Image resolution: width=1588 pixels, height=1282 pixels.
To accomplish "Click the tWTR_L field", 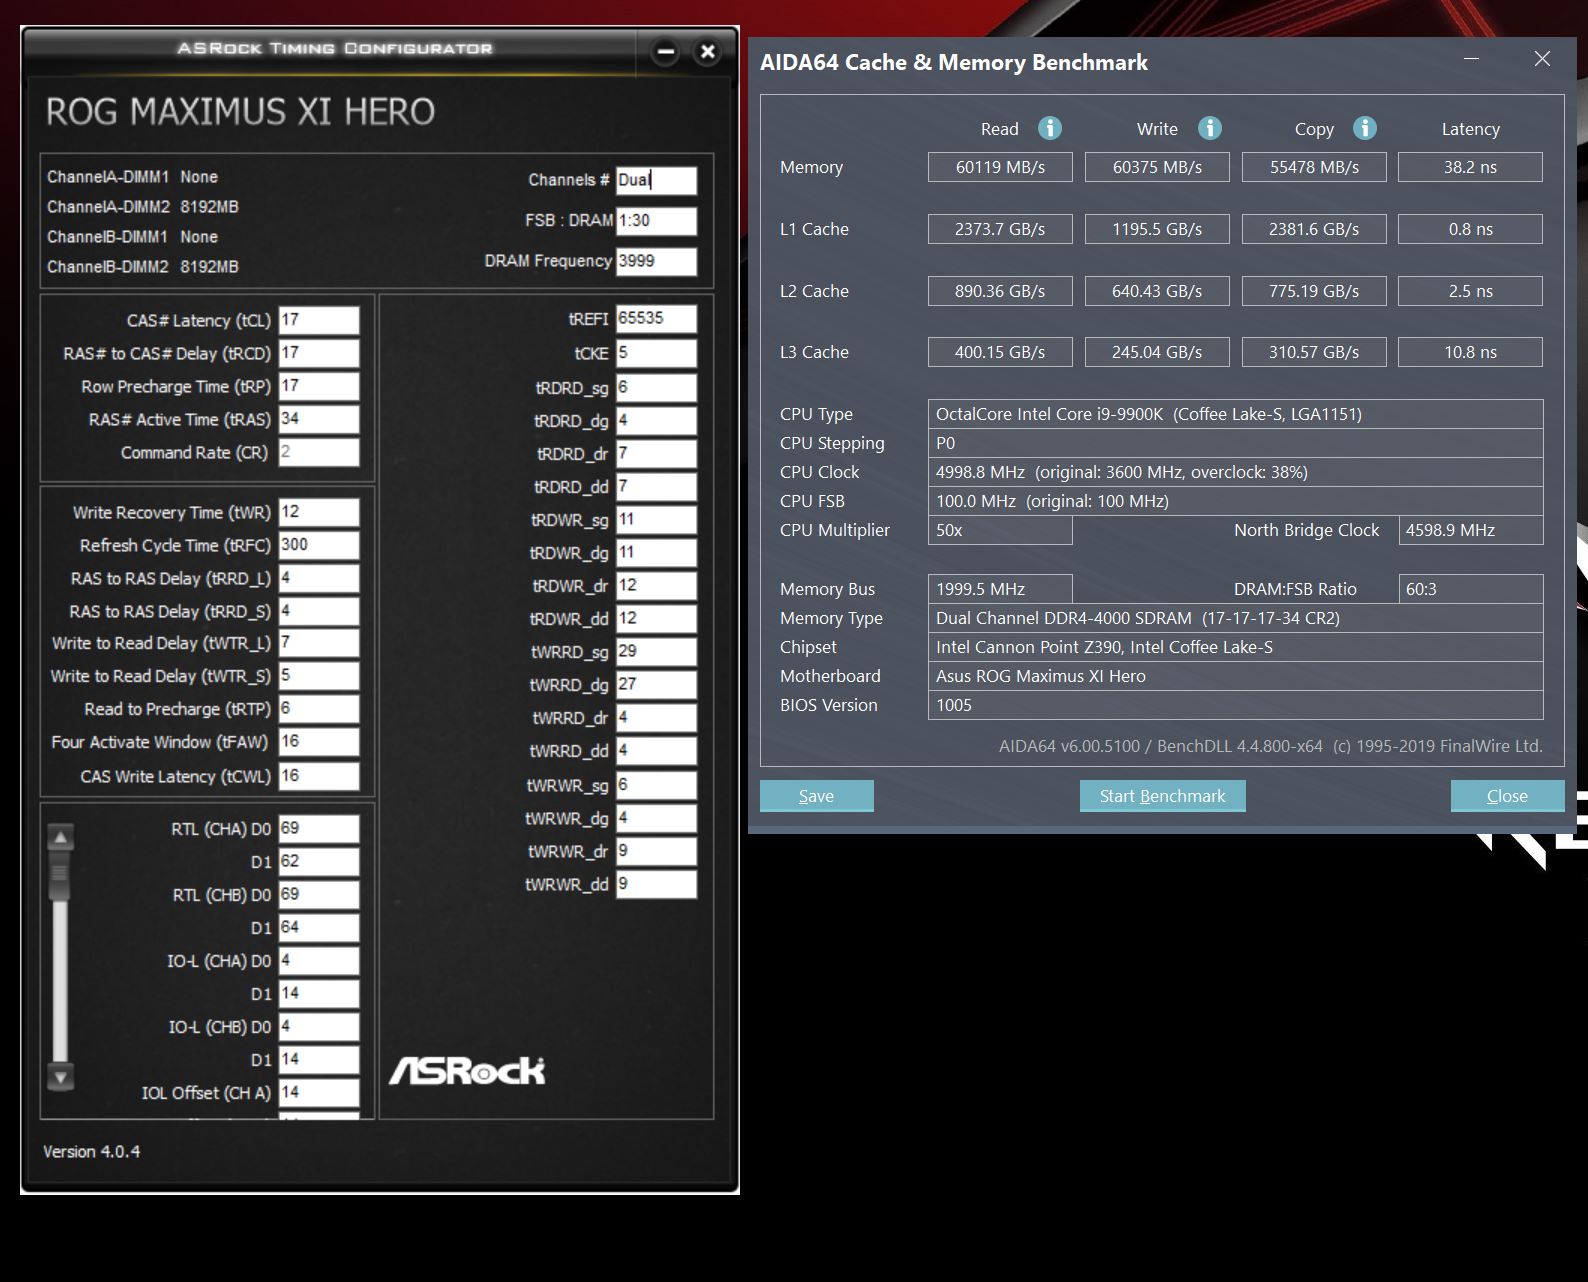I will 319,643.
